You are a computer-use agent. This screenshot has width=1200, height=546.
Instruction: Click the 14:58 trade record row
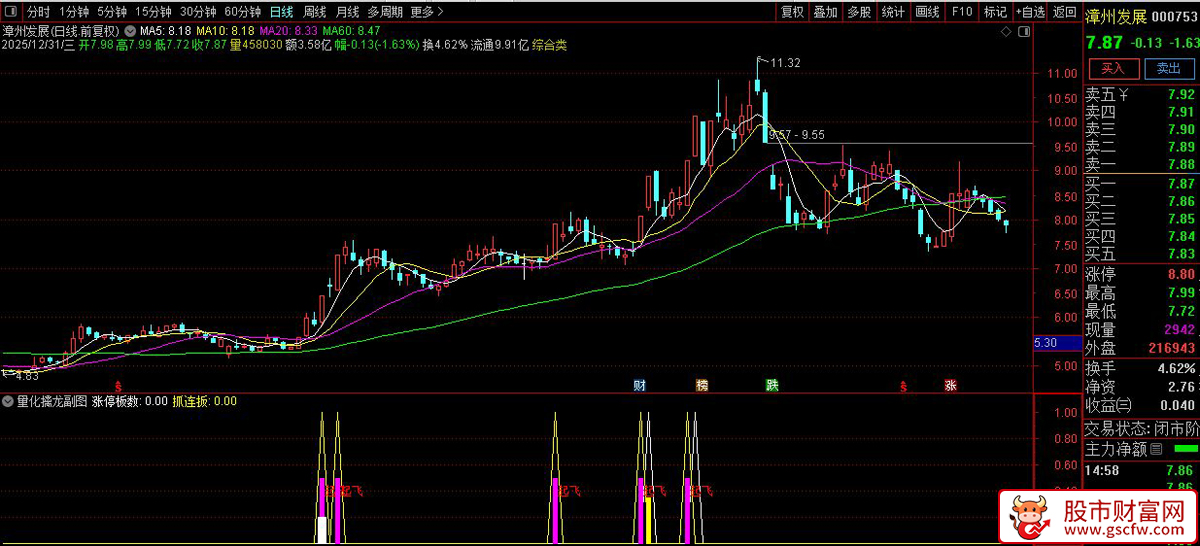(x=1142, y=471)
